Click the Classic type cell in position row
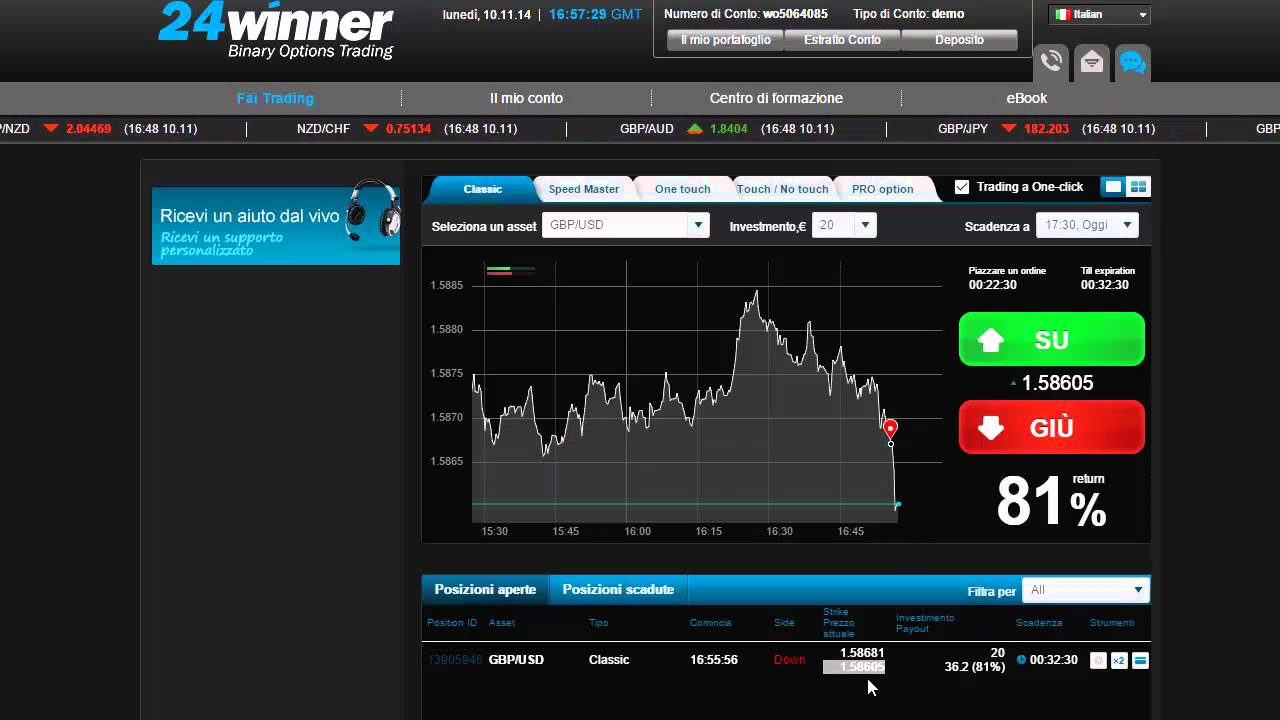Viewport: 1280px width, 720px height. coord(609,660)
